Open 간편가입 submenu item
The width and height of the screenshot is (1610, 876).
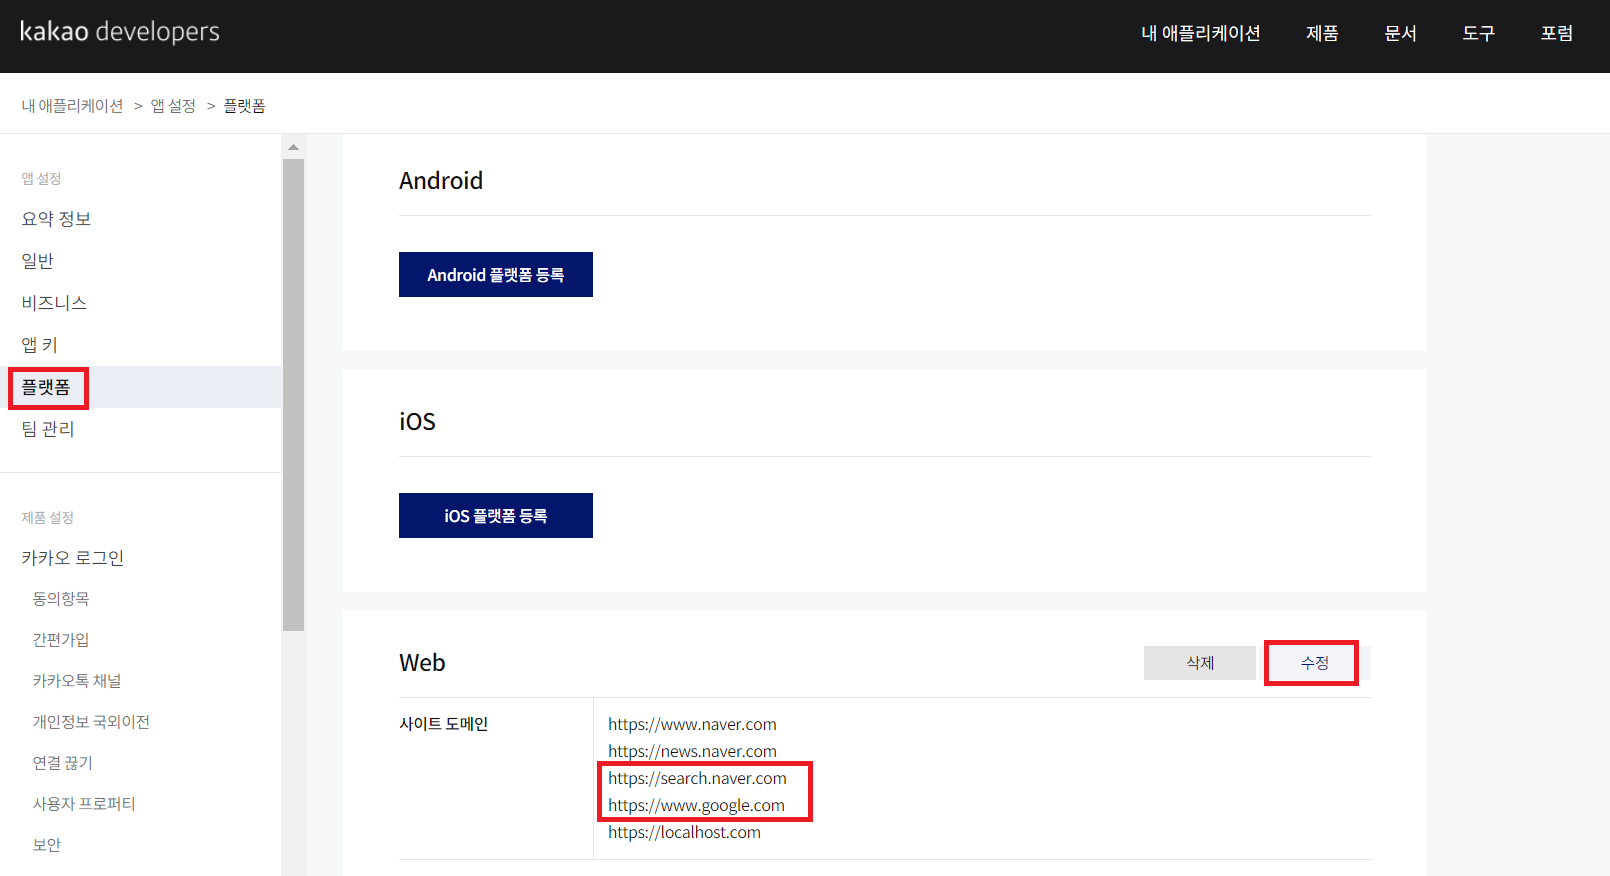click(61, 640)
